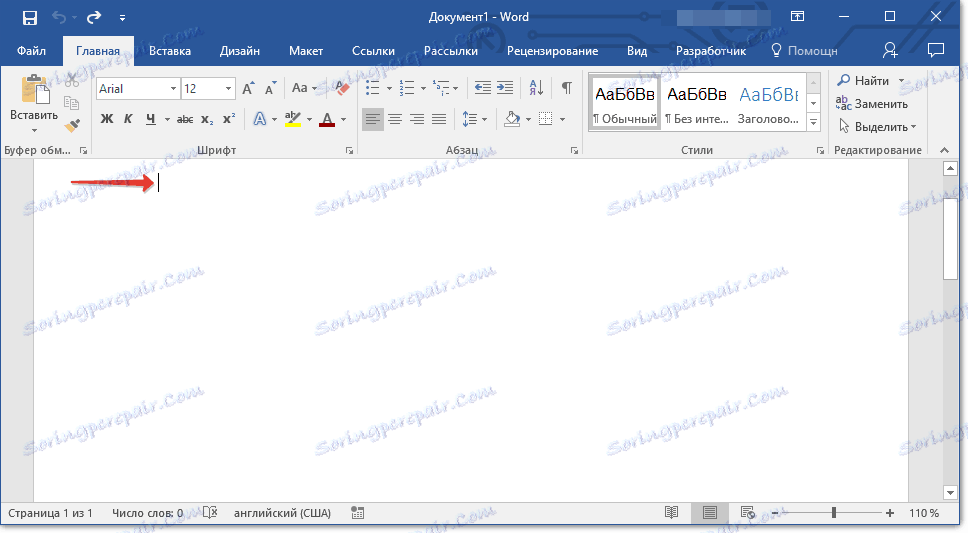Image resolution: width=968 pixels, height=533 pixels.
Task: Toggle strikethrough abc button
Action: pos(185,119)
